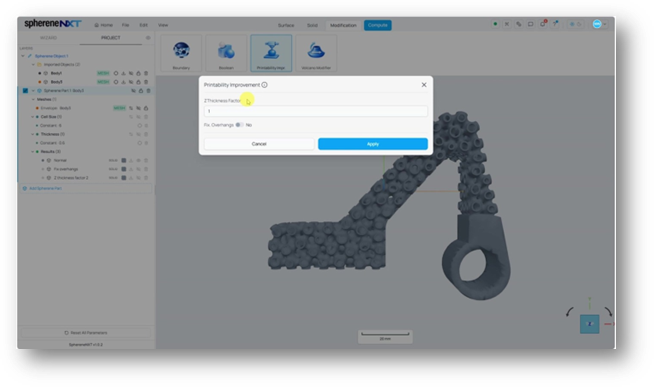The image size is (654, 388).
Task: Click the delete trash icon for Body1
Action: 146,73
